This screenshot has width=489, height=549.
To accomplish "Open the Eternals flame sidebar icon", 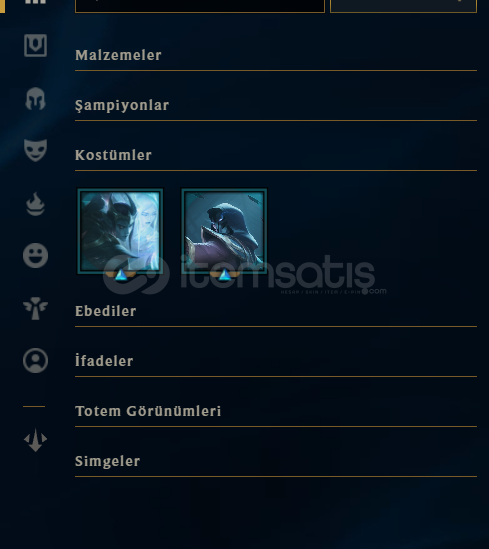I will pyautogui.click(x=35, y=203).
